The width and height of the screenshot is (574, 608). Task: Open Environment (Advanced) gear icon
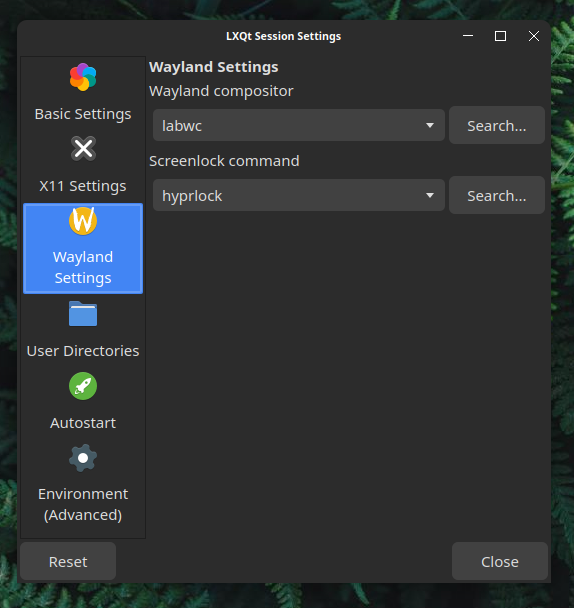(x=83, y=458)
